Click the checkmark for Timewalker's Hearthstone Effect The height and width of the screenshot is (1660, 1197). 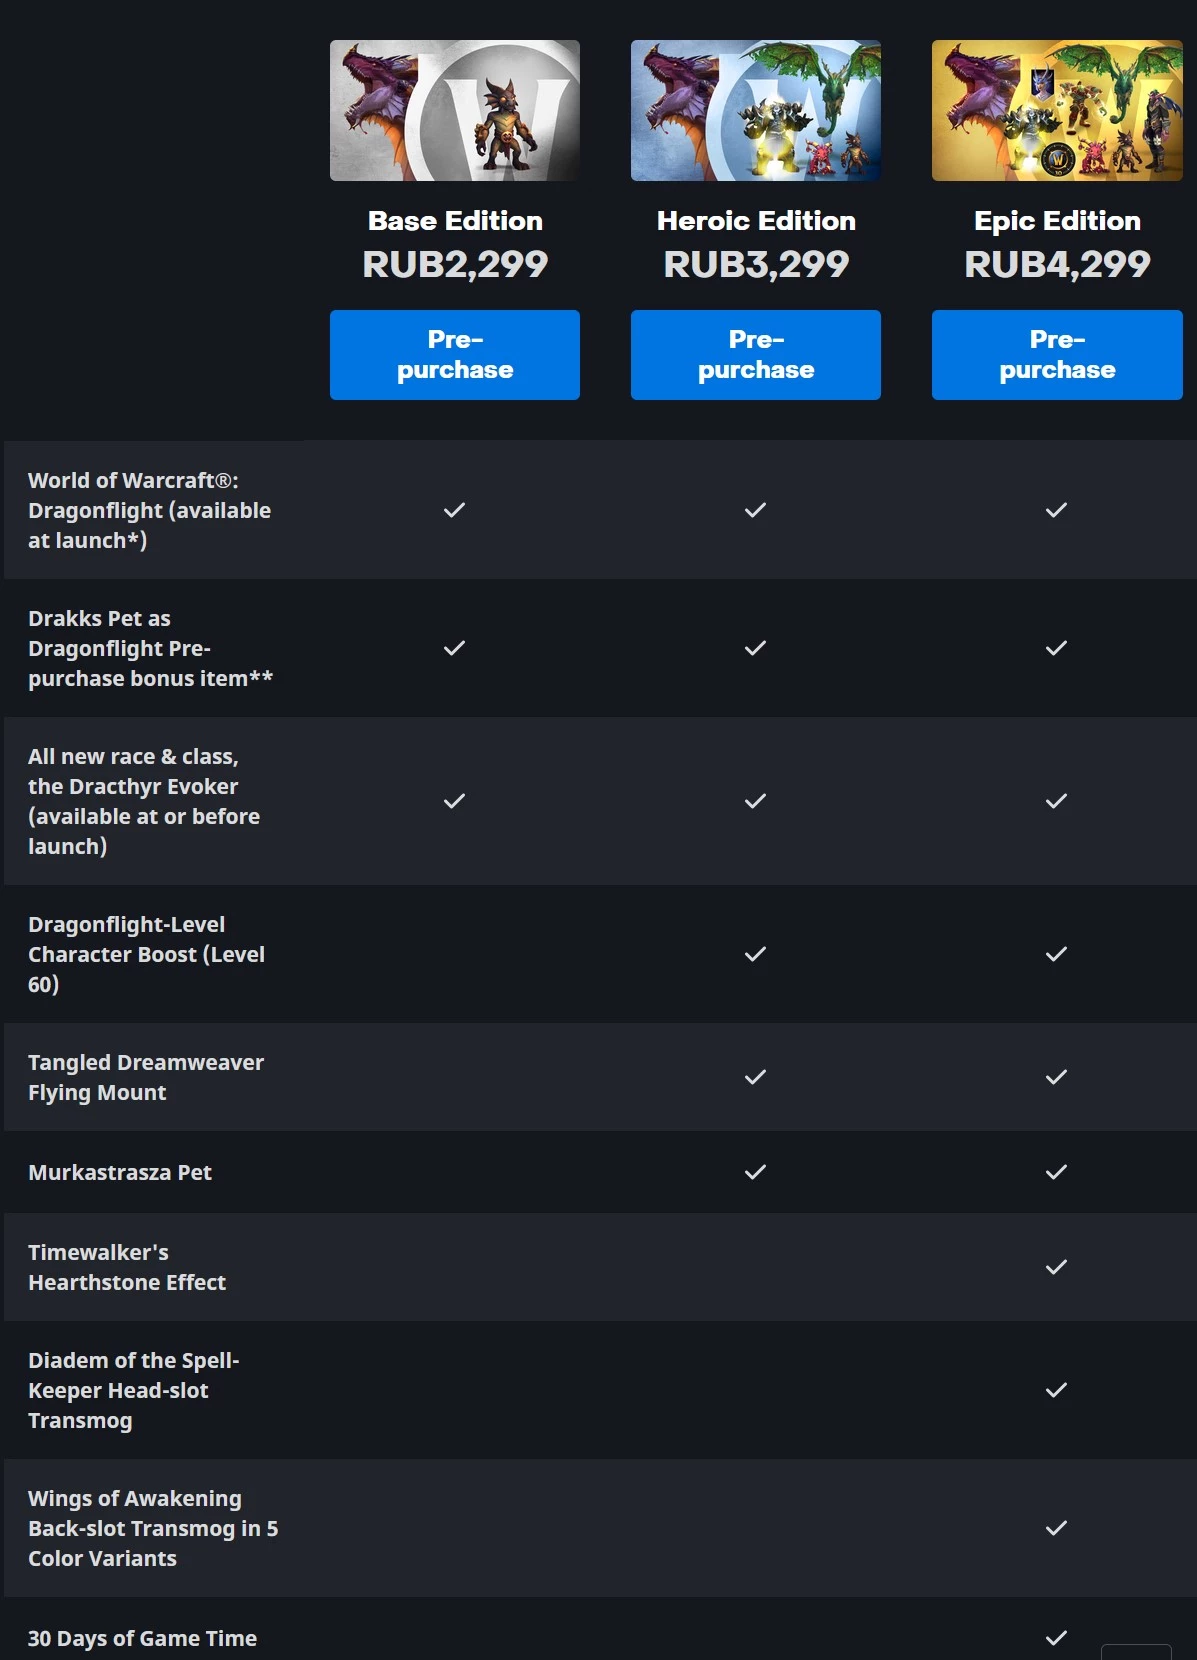pos(1057,1267)
